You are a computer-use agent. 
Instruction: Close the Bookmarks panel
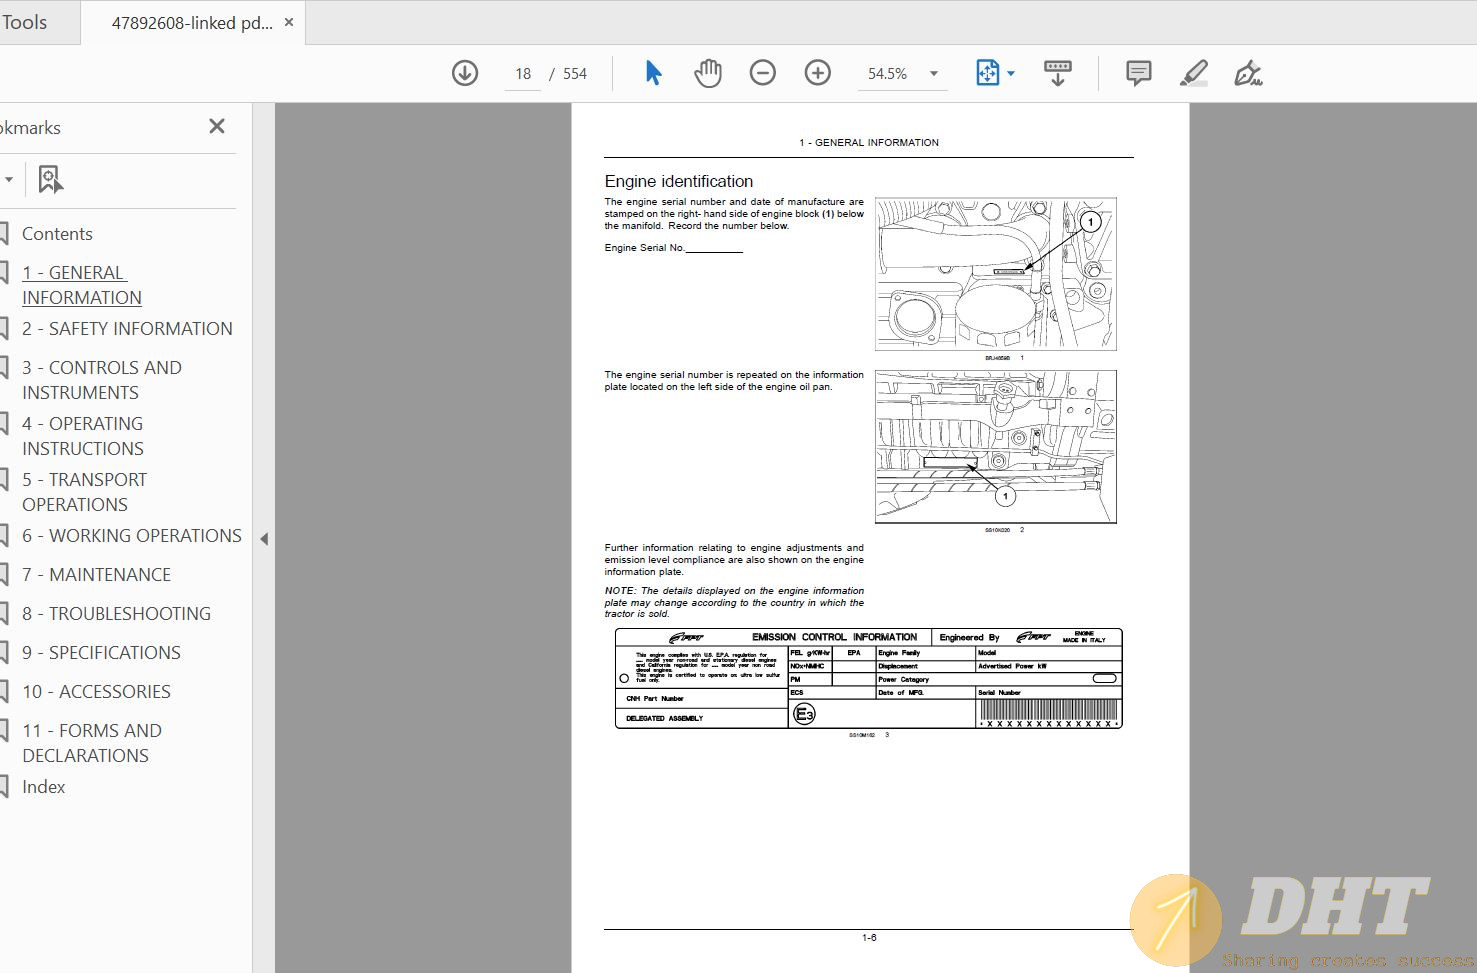[217, 126]
